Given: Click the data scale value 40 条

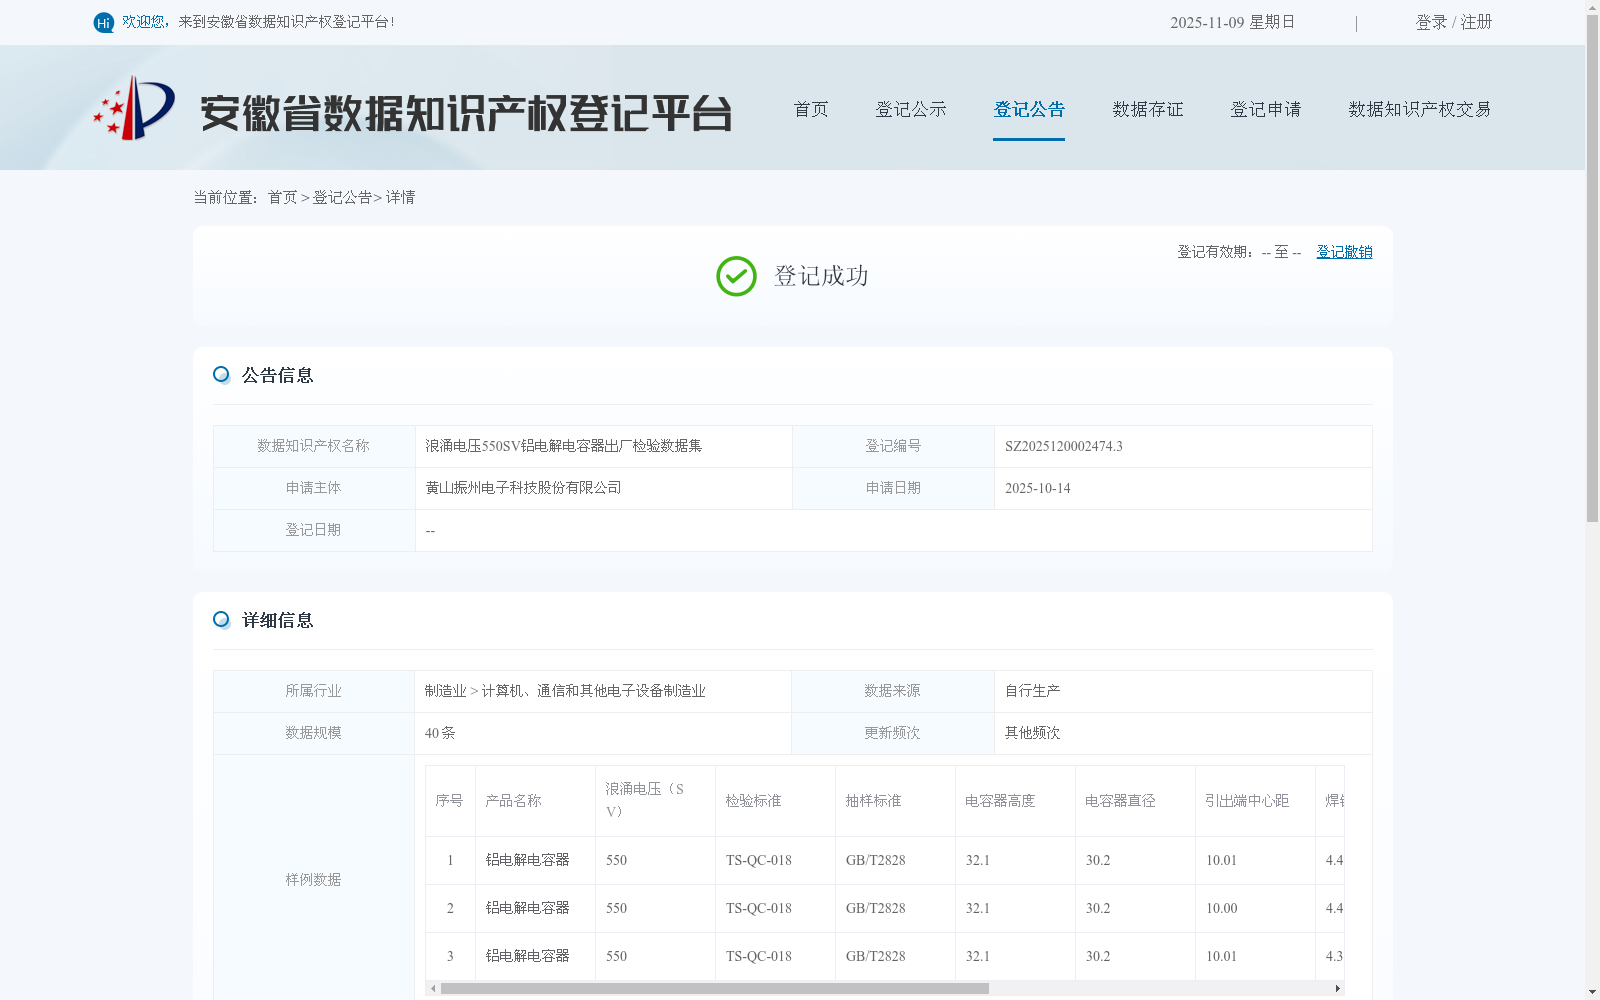Looking at the screenshot, I should pos(440,733).
